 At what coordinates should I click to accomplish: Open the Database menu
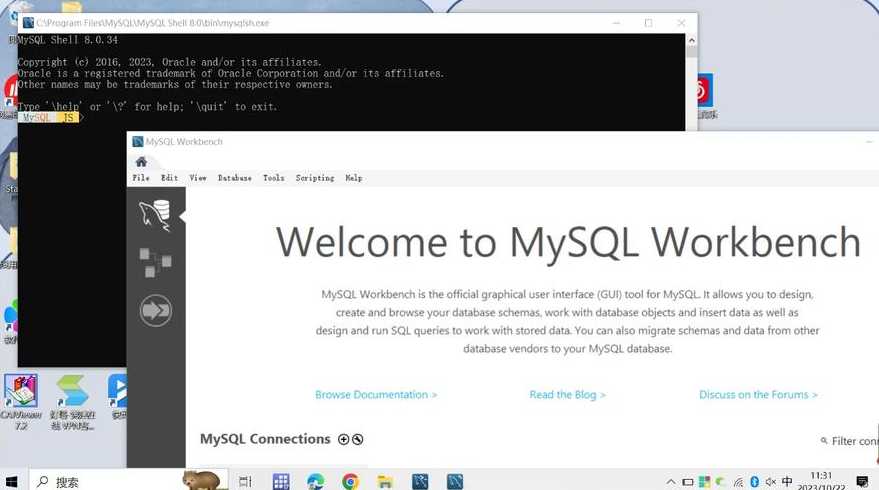click(234, 178)
